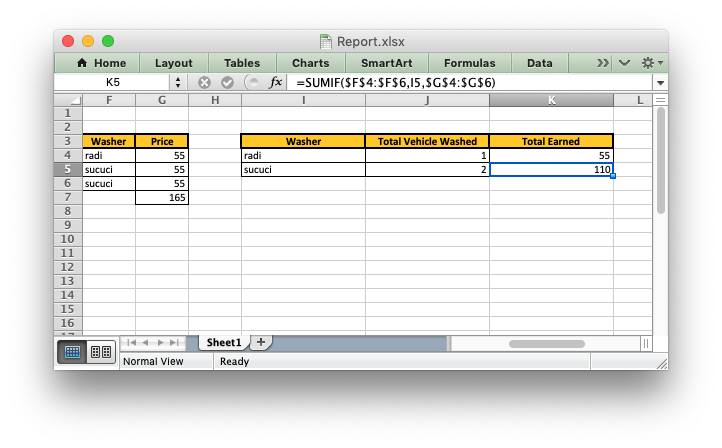The width and height of the screenshot is (722, 448).
Task: Select column I header
Action: coord(303,100)
